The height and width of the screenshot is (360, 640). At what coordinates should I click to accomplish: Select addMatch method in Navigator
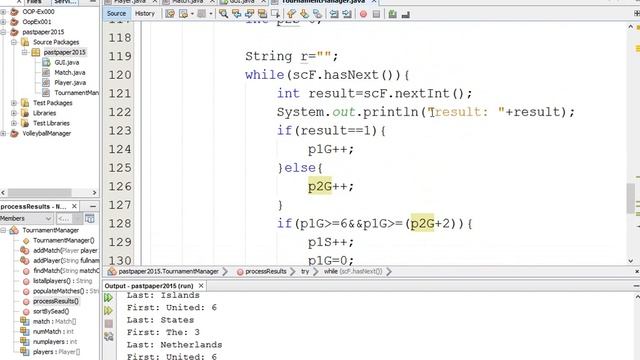click(65, 251)
